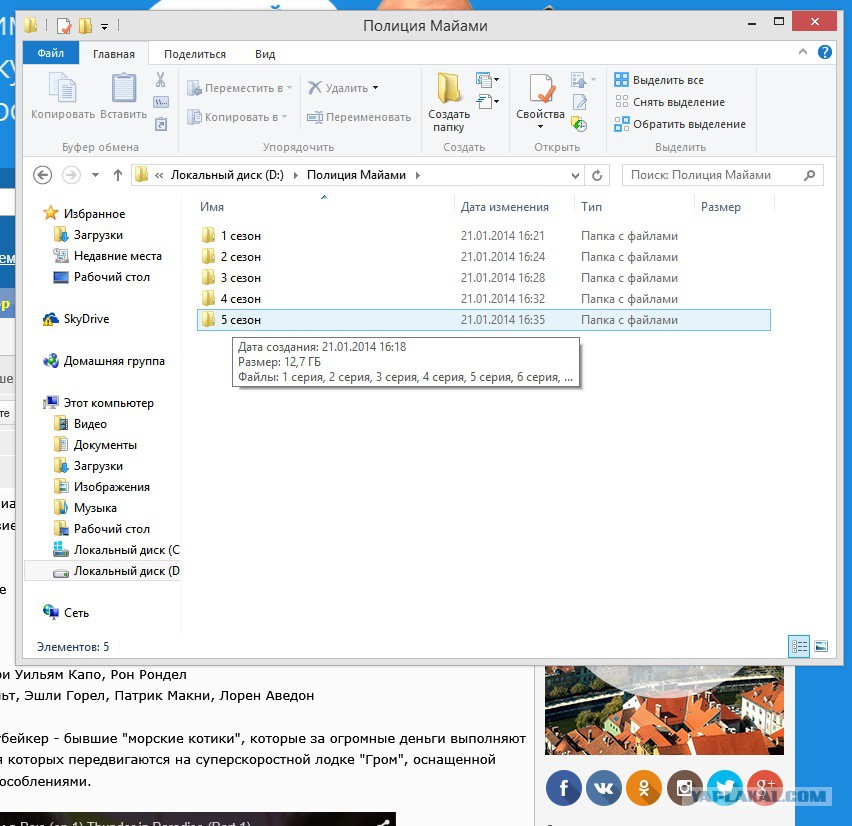Click Обратить выделение button
The image size is (852, 826).
click(x=680, y=124)
